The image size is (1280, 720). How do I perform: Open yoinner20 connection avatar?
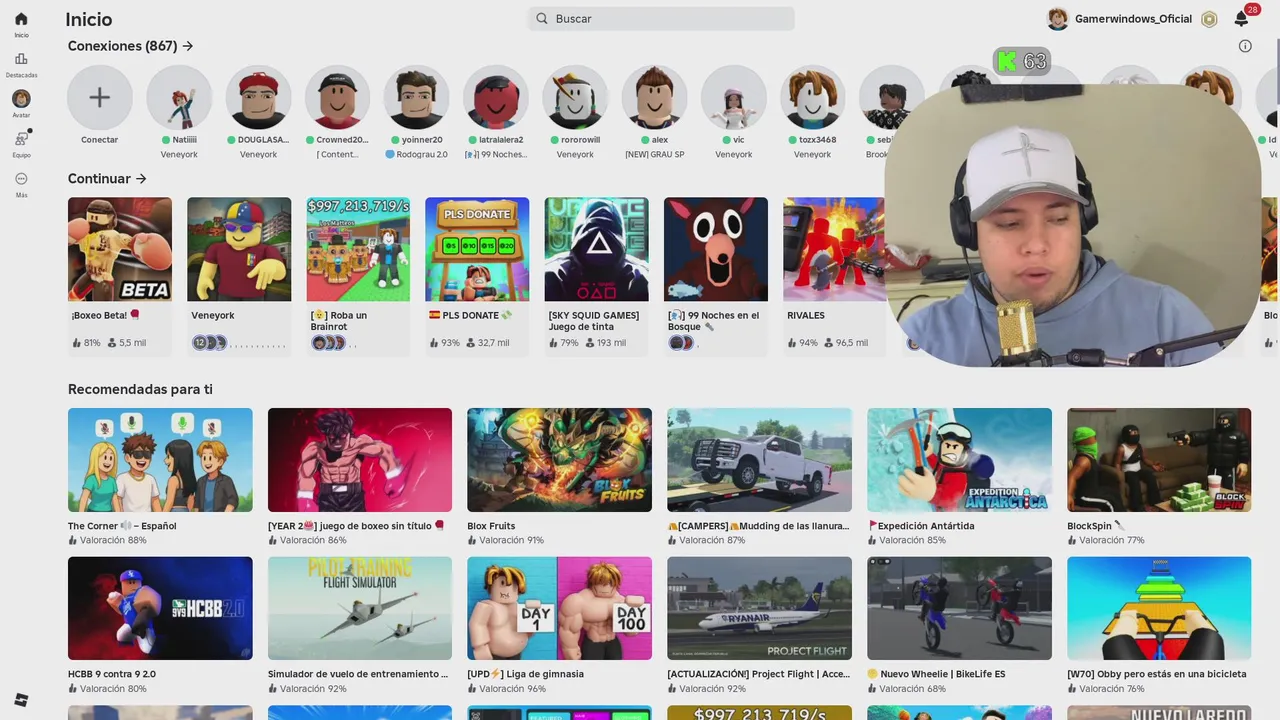tap(416, 98)
